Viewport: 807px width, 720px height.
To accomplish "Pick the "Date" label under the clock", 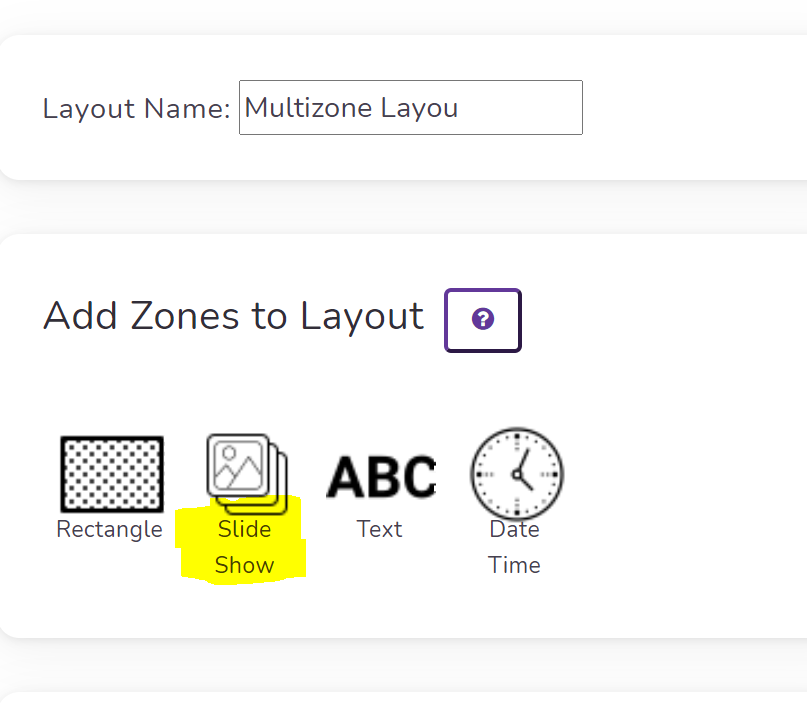I will (515, 529).
